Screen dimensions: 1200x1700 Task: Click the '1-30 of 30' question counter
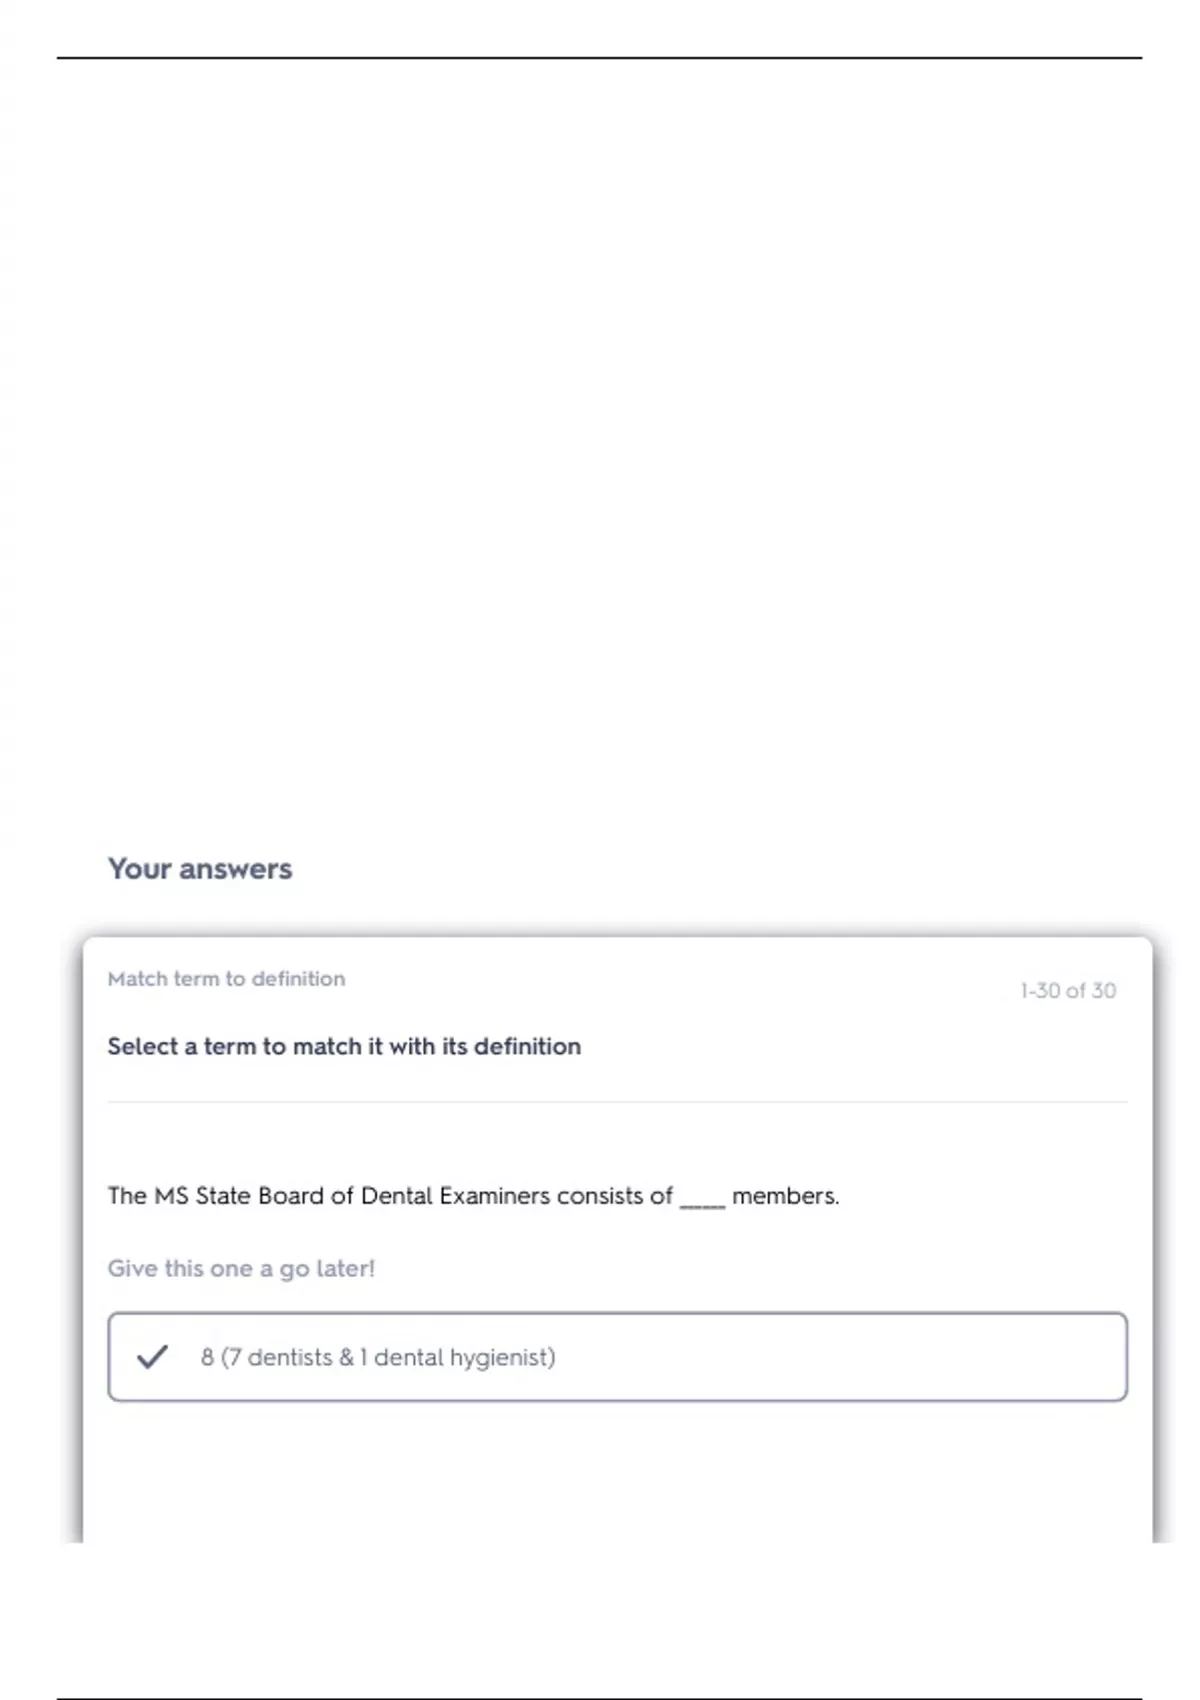click(1067, 990)
